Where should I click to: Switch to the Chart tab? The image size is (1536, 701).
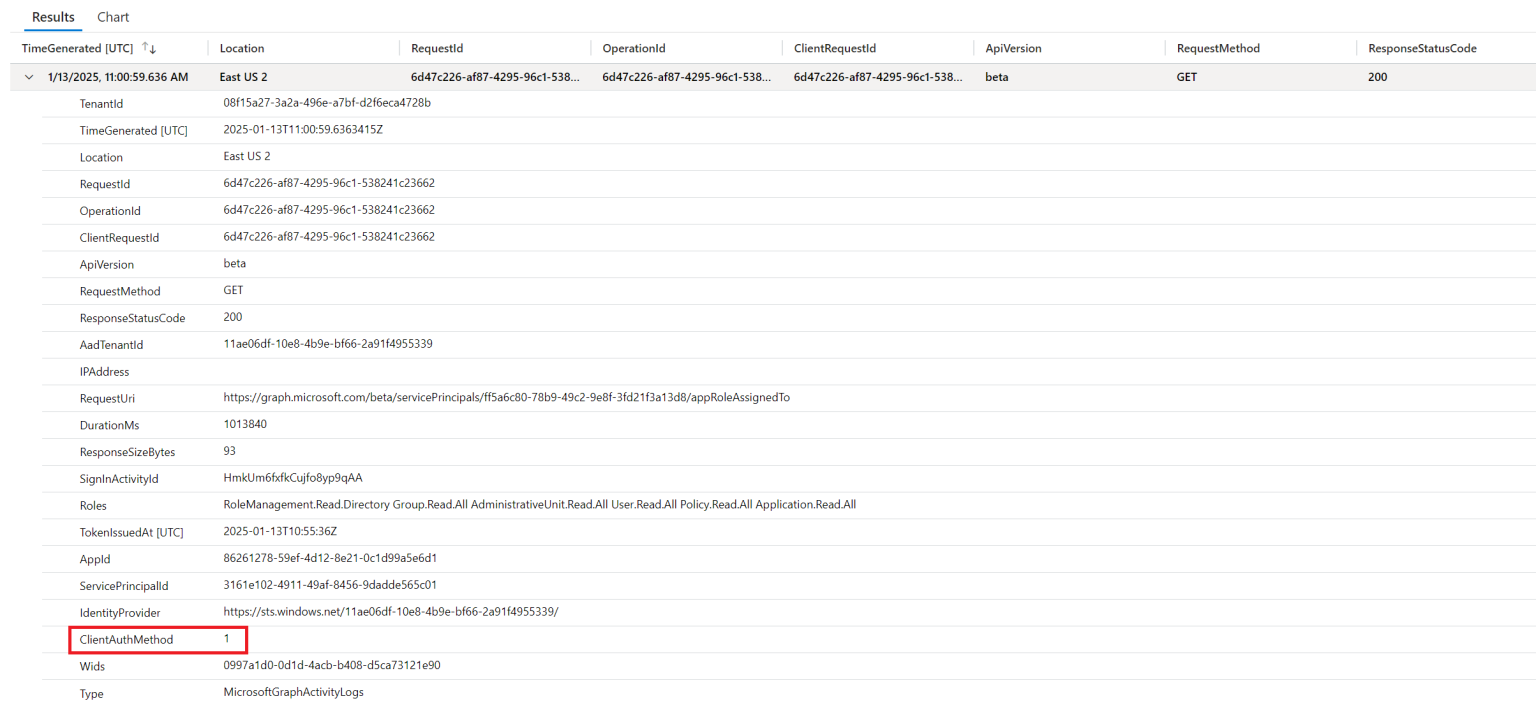point(113,17)
